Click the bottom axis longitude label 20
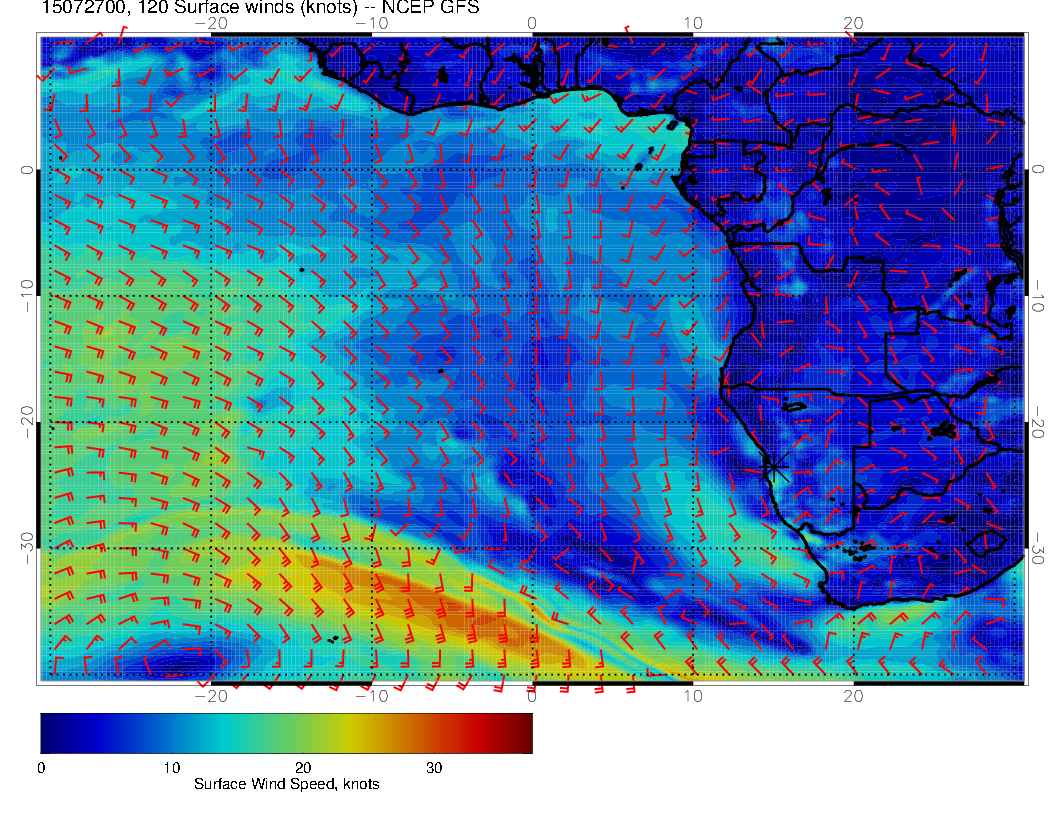Screen dimensions: 1056x816 point(853,696)
